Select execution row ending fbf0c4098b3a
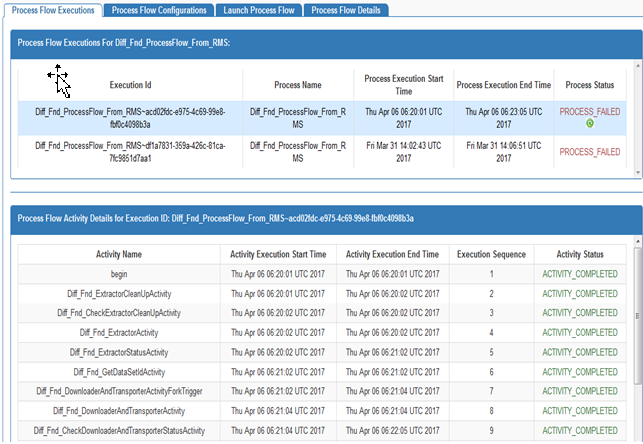Viewport: 643px width, 444px height. (322, 118)
